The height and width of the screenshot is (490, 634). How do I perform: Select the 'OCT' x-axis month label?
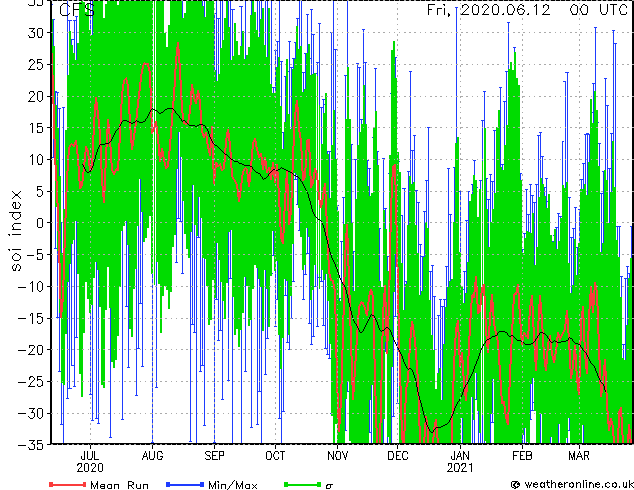point(275,456)
